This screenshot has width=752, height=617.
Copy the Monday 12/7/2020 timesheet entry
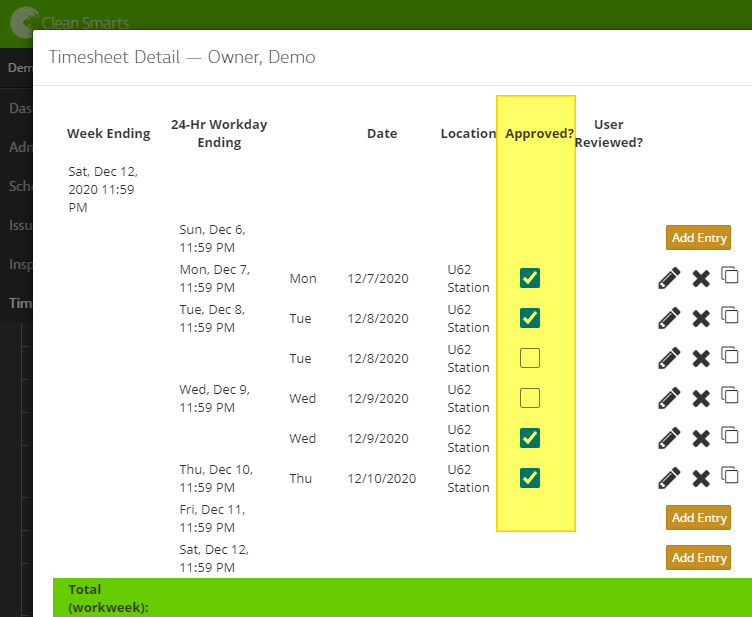tap(730, 275)
